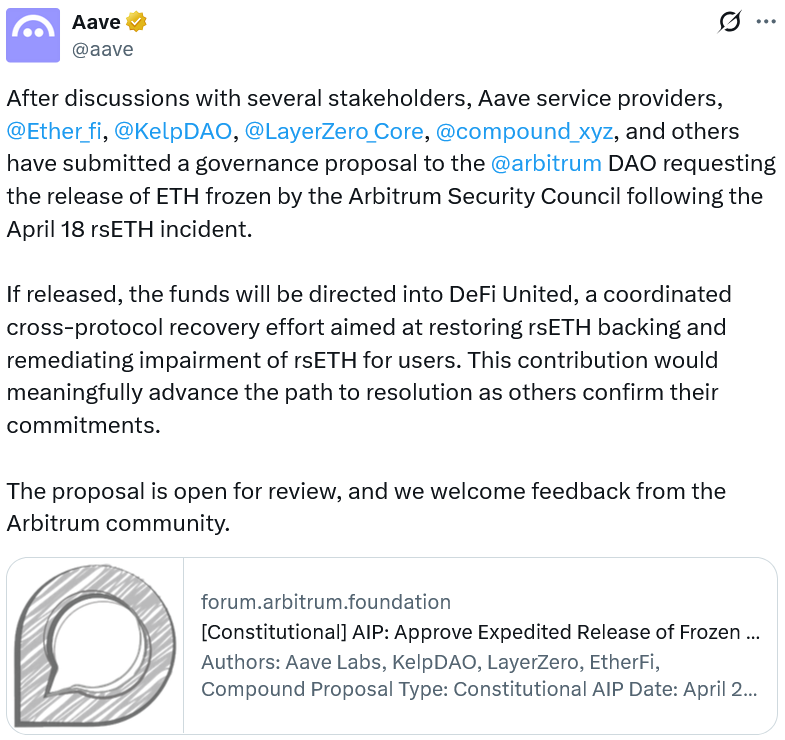
Task: Click the "Arbitrum community." closing text
Action: click(x=118, y=523)
